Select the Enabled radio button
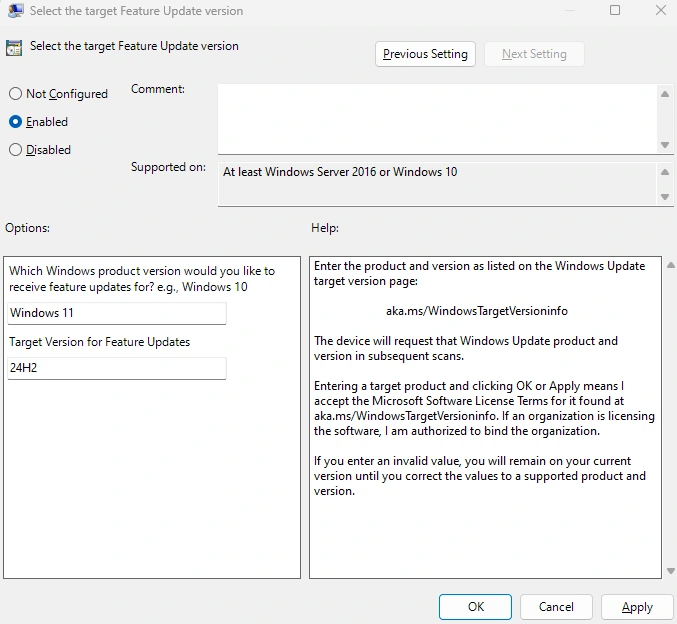 point(15,122)
